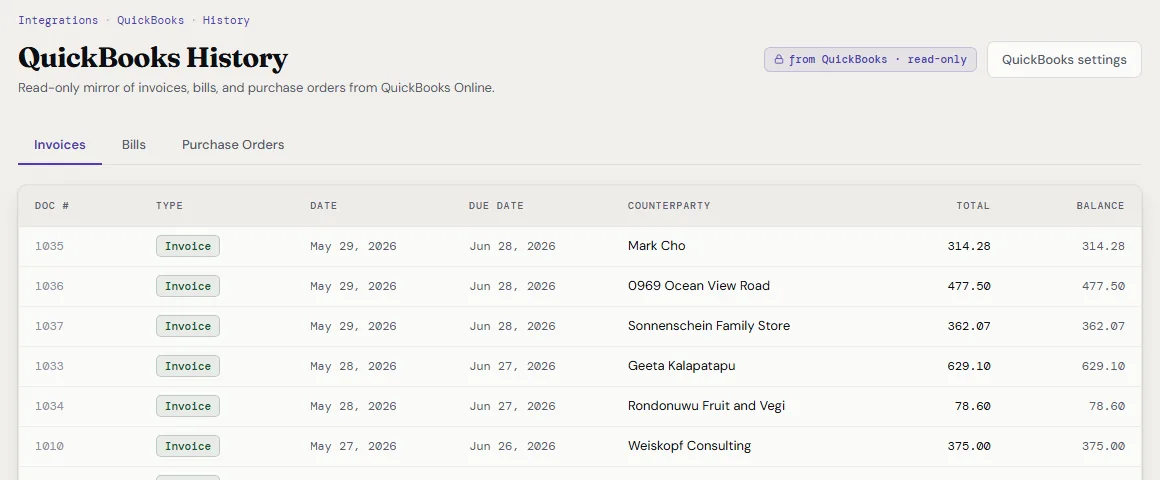This screenshot has height=480, width=1160.
Task: Switch to the Bills tab
Action: click(x=134, y=145)
